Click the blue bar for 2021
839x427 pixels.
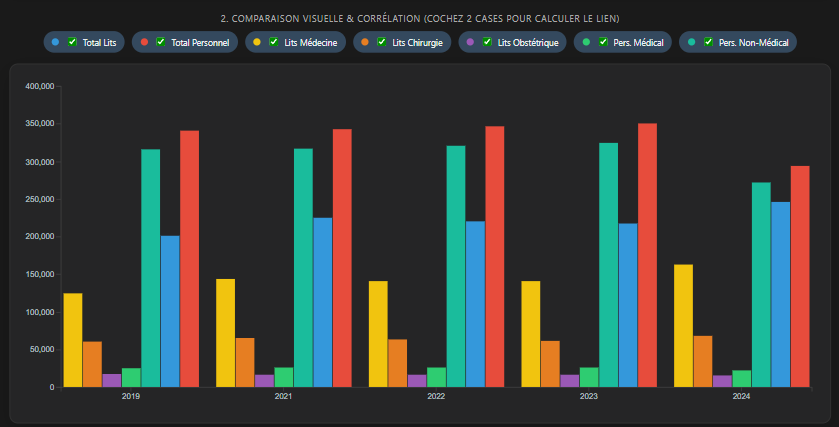pyautogui.click(x=322, y=302)
